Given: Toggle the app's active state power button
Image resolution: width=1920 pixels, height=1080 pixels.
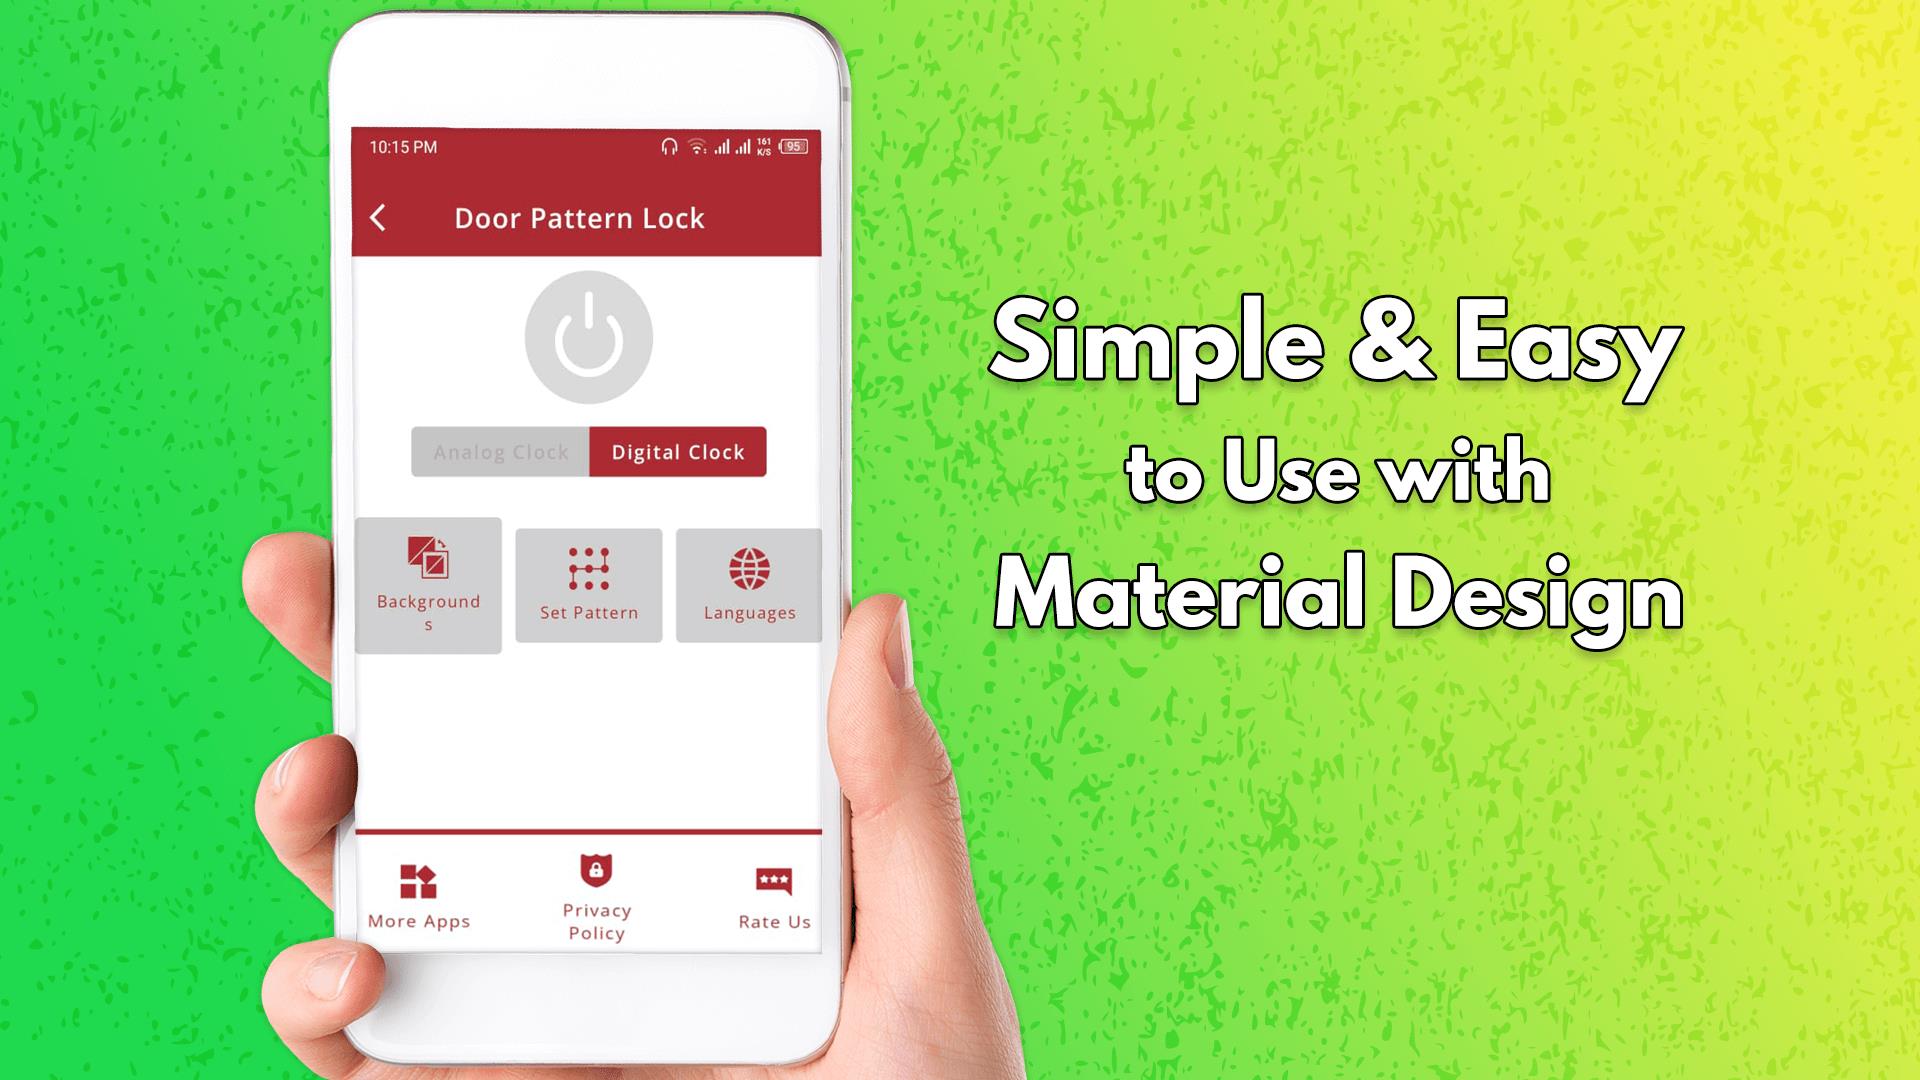Looking at the screenshot, I should [x=589, y=340].
